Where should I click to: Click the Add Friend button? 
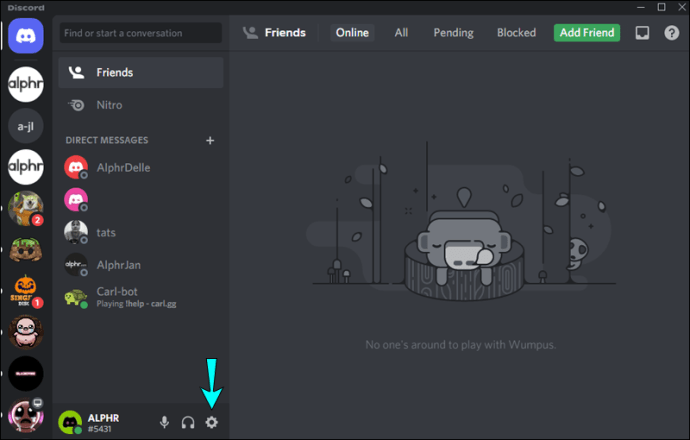pyautogui.click(x=587, y=33)
